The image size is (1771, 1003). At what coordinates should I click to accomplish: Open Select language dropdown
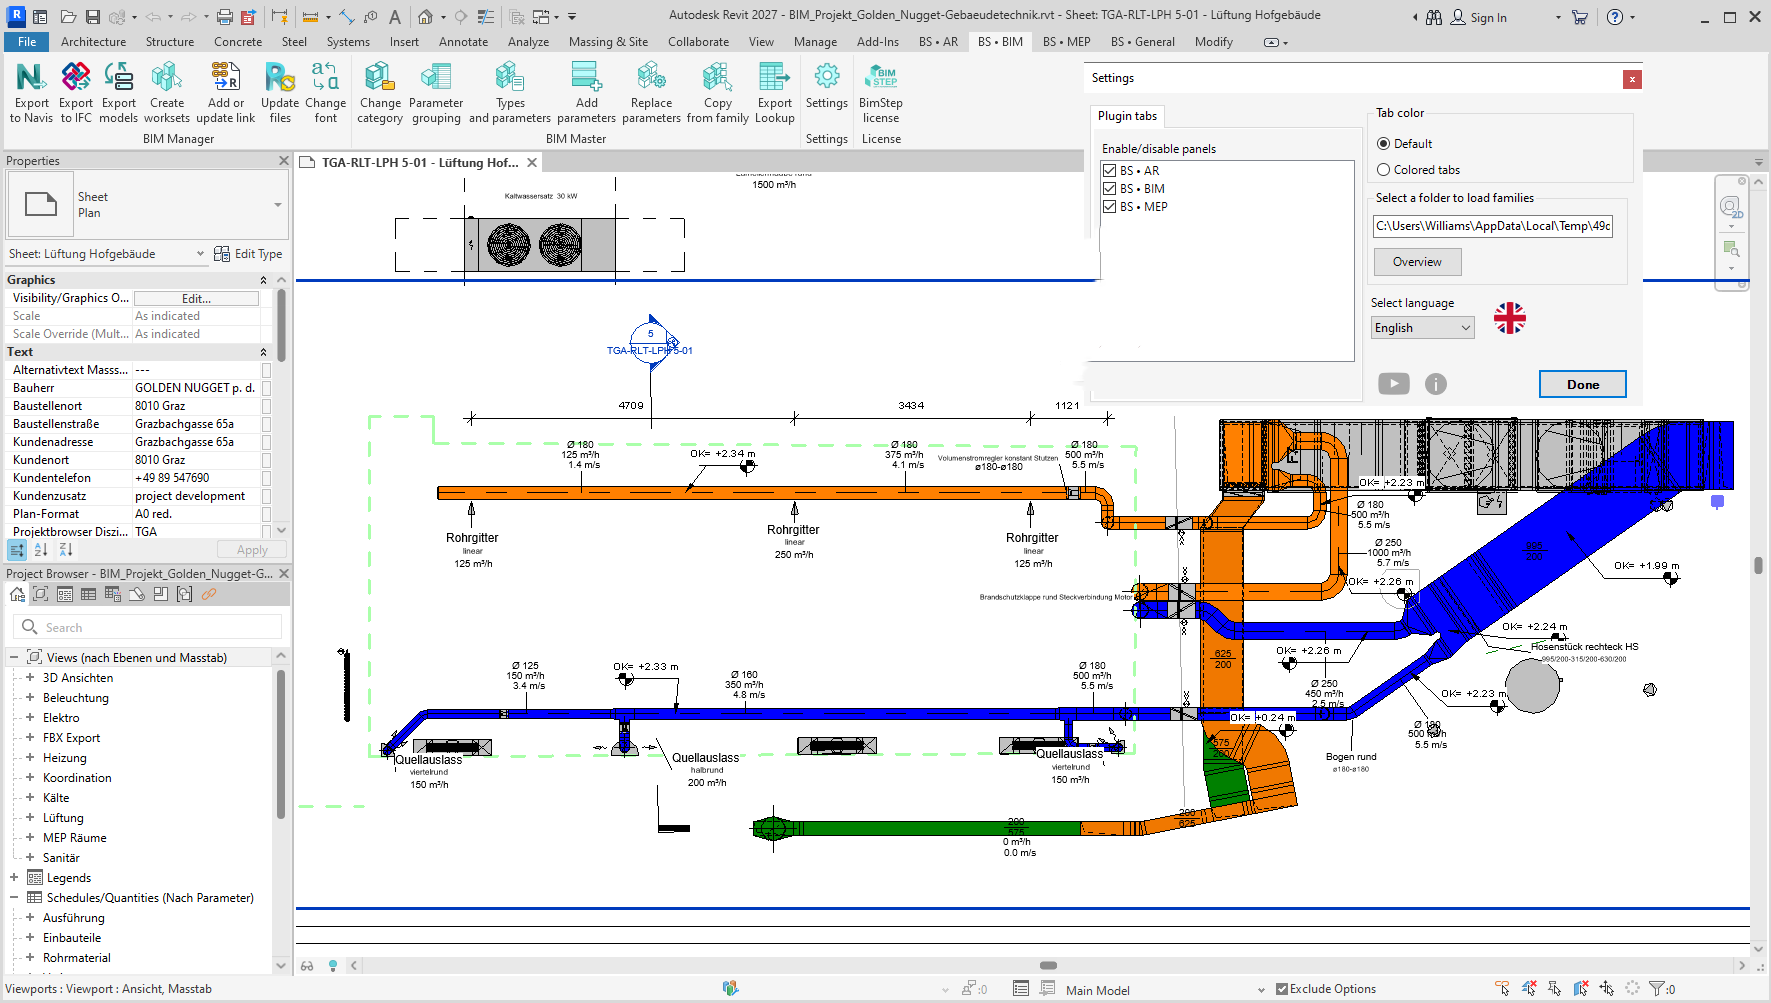1423,328
